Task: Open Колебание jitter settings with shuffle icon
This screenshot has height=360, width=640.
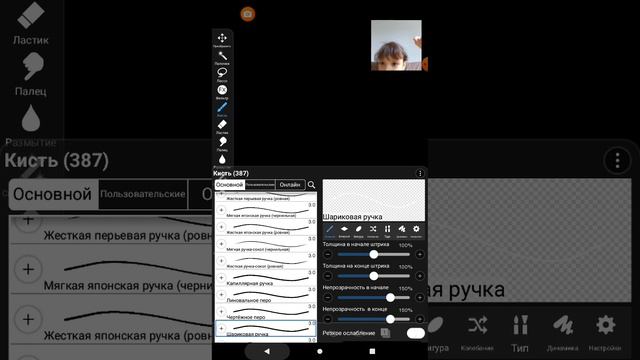Action: [x=373, y=231]
